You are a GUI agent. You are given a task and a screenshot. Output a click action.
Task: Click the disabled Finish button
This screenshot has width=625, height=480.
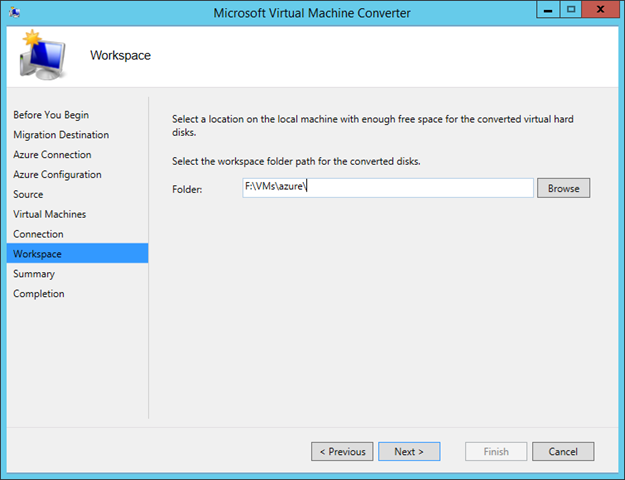(496, 451)
